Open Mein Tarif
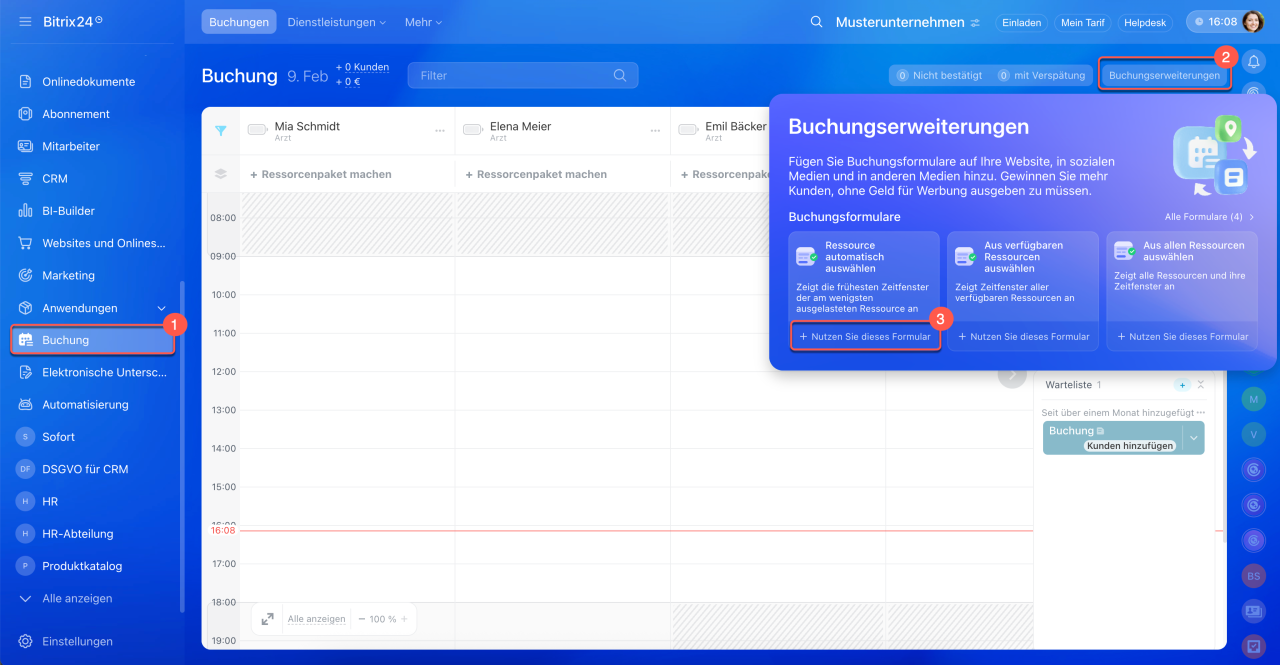The height and width of the screenshot is (665, 1280). (x=1083, y=22)
